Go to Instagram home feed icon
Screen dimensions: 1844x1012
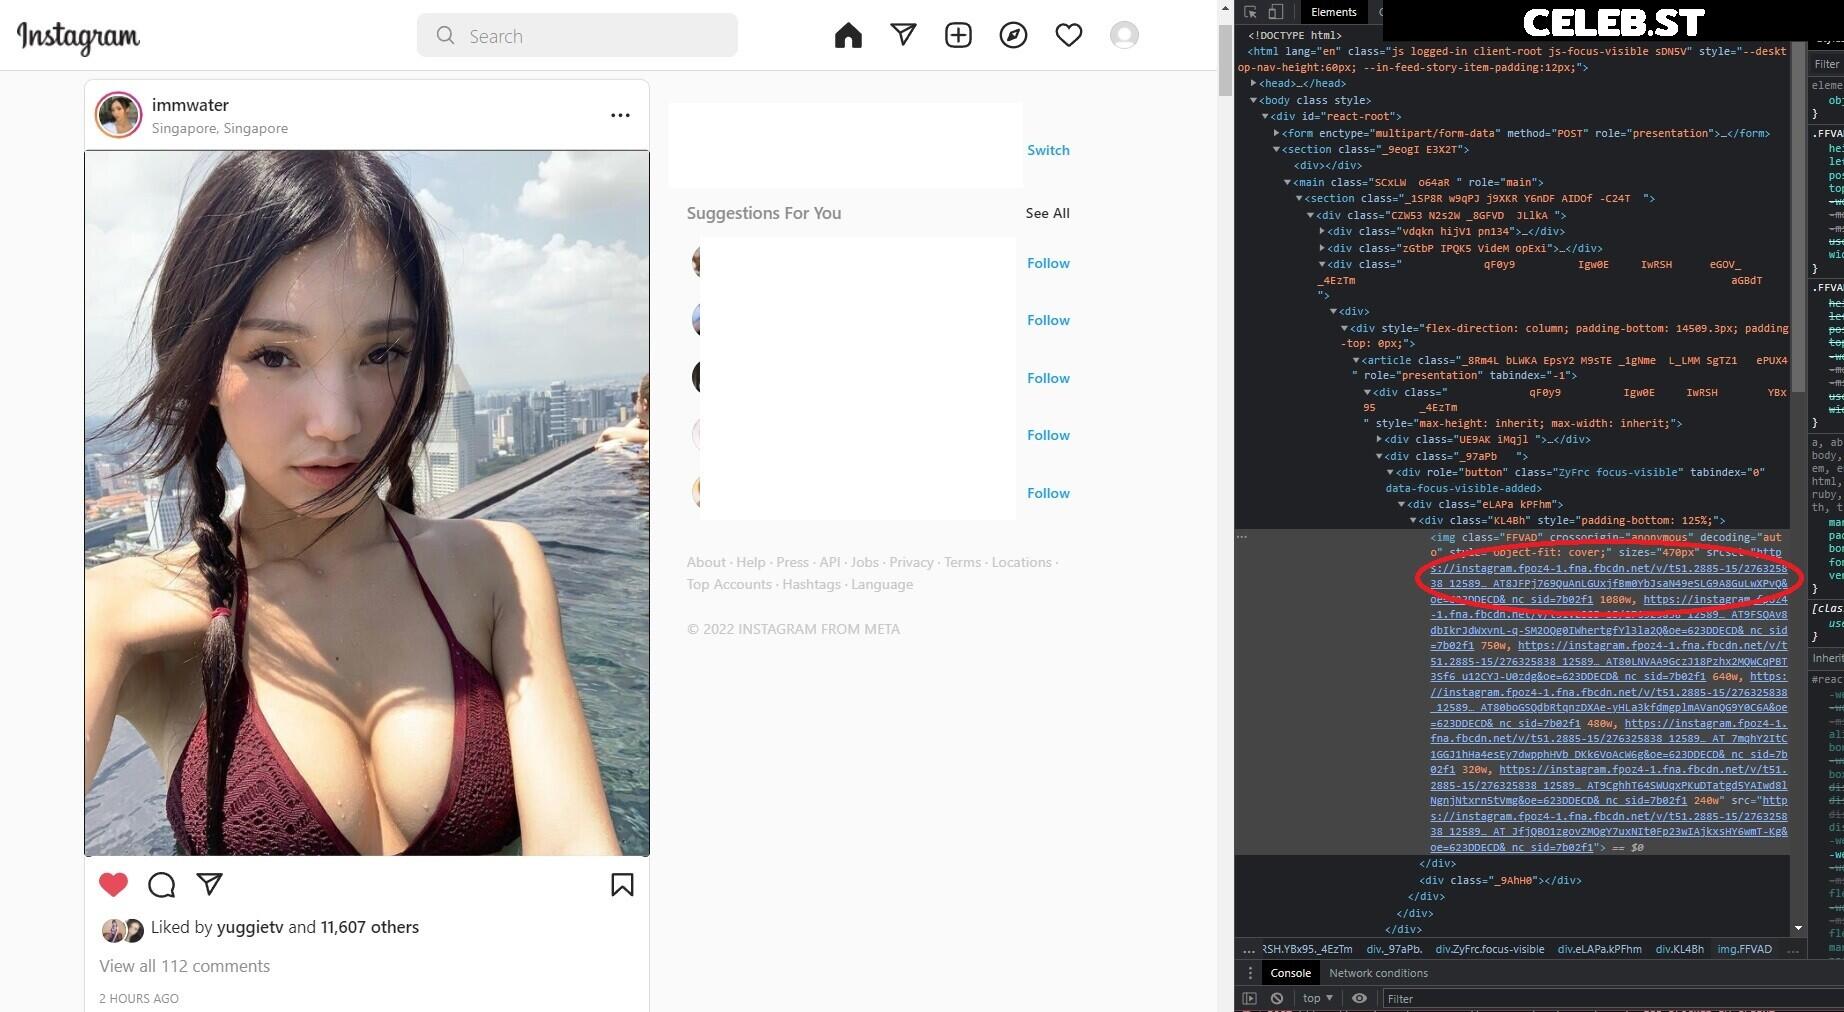coord(848,36)
